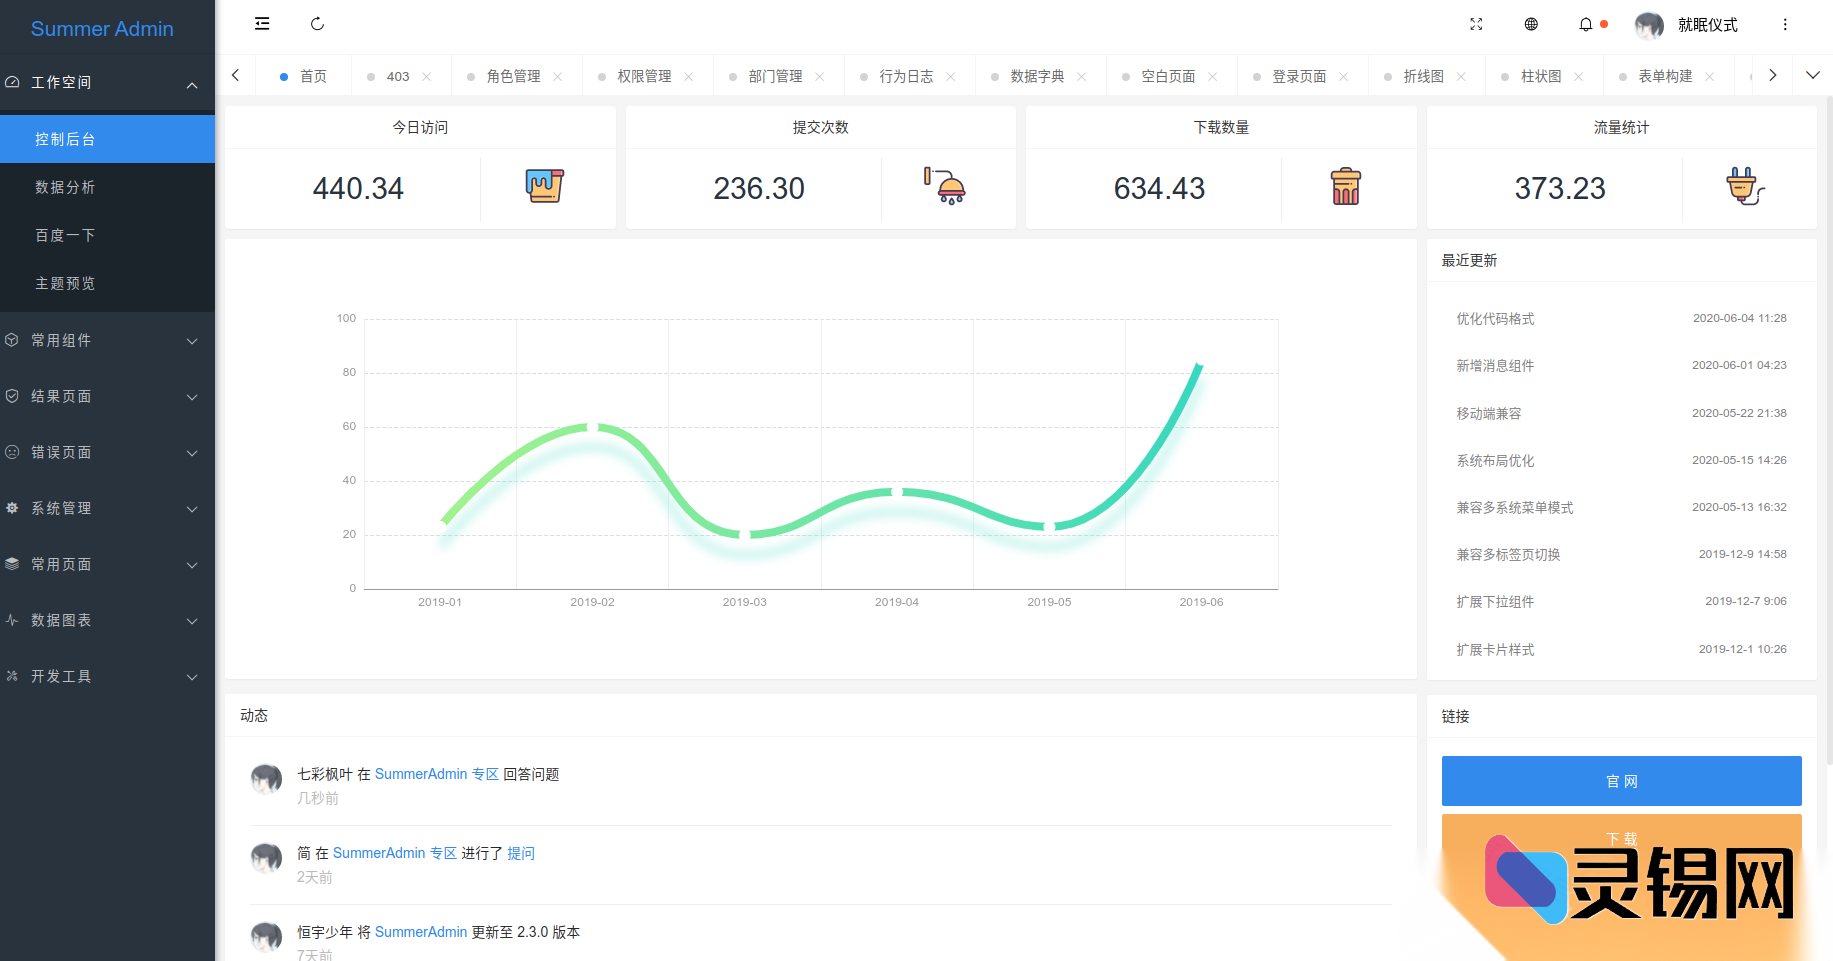Collapse the 工作空间 section
This screenshot has height=961, width=1833.
tap(107, 82)
